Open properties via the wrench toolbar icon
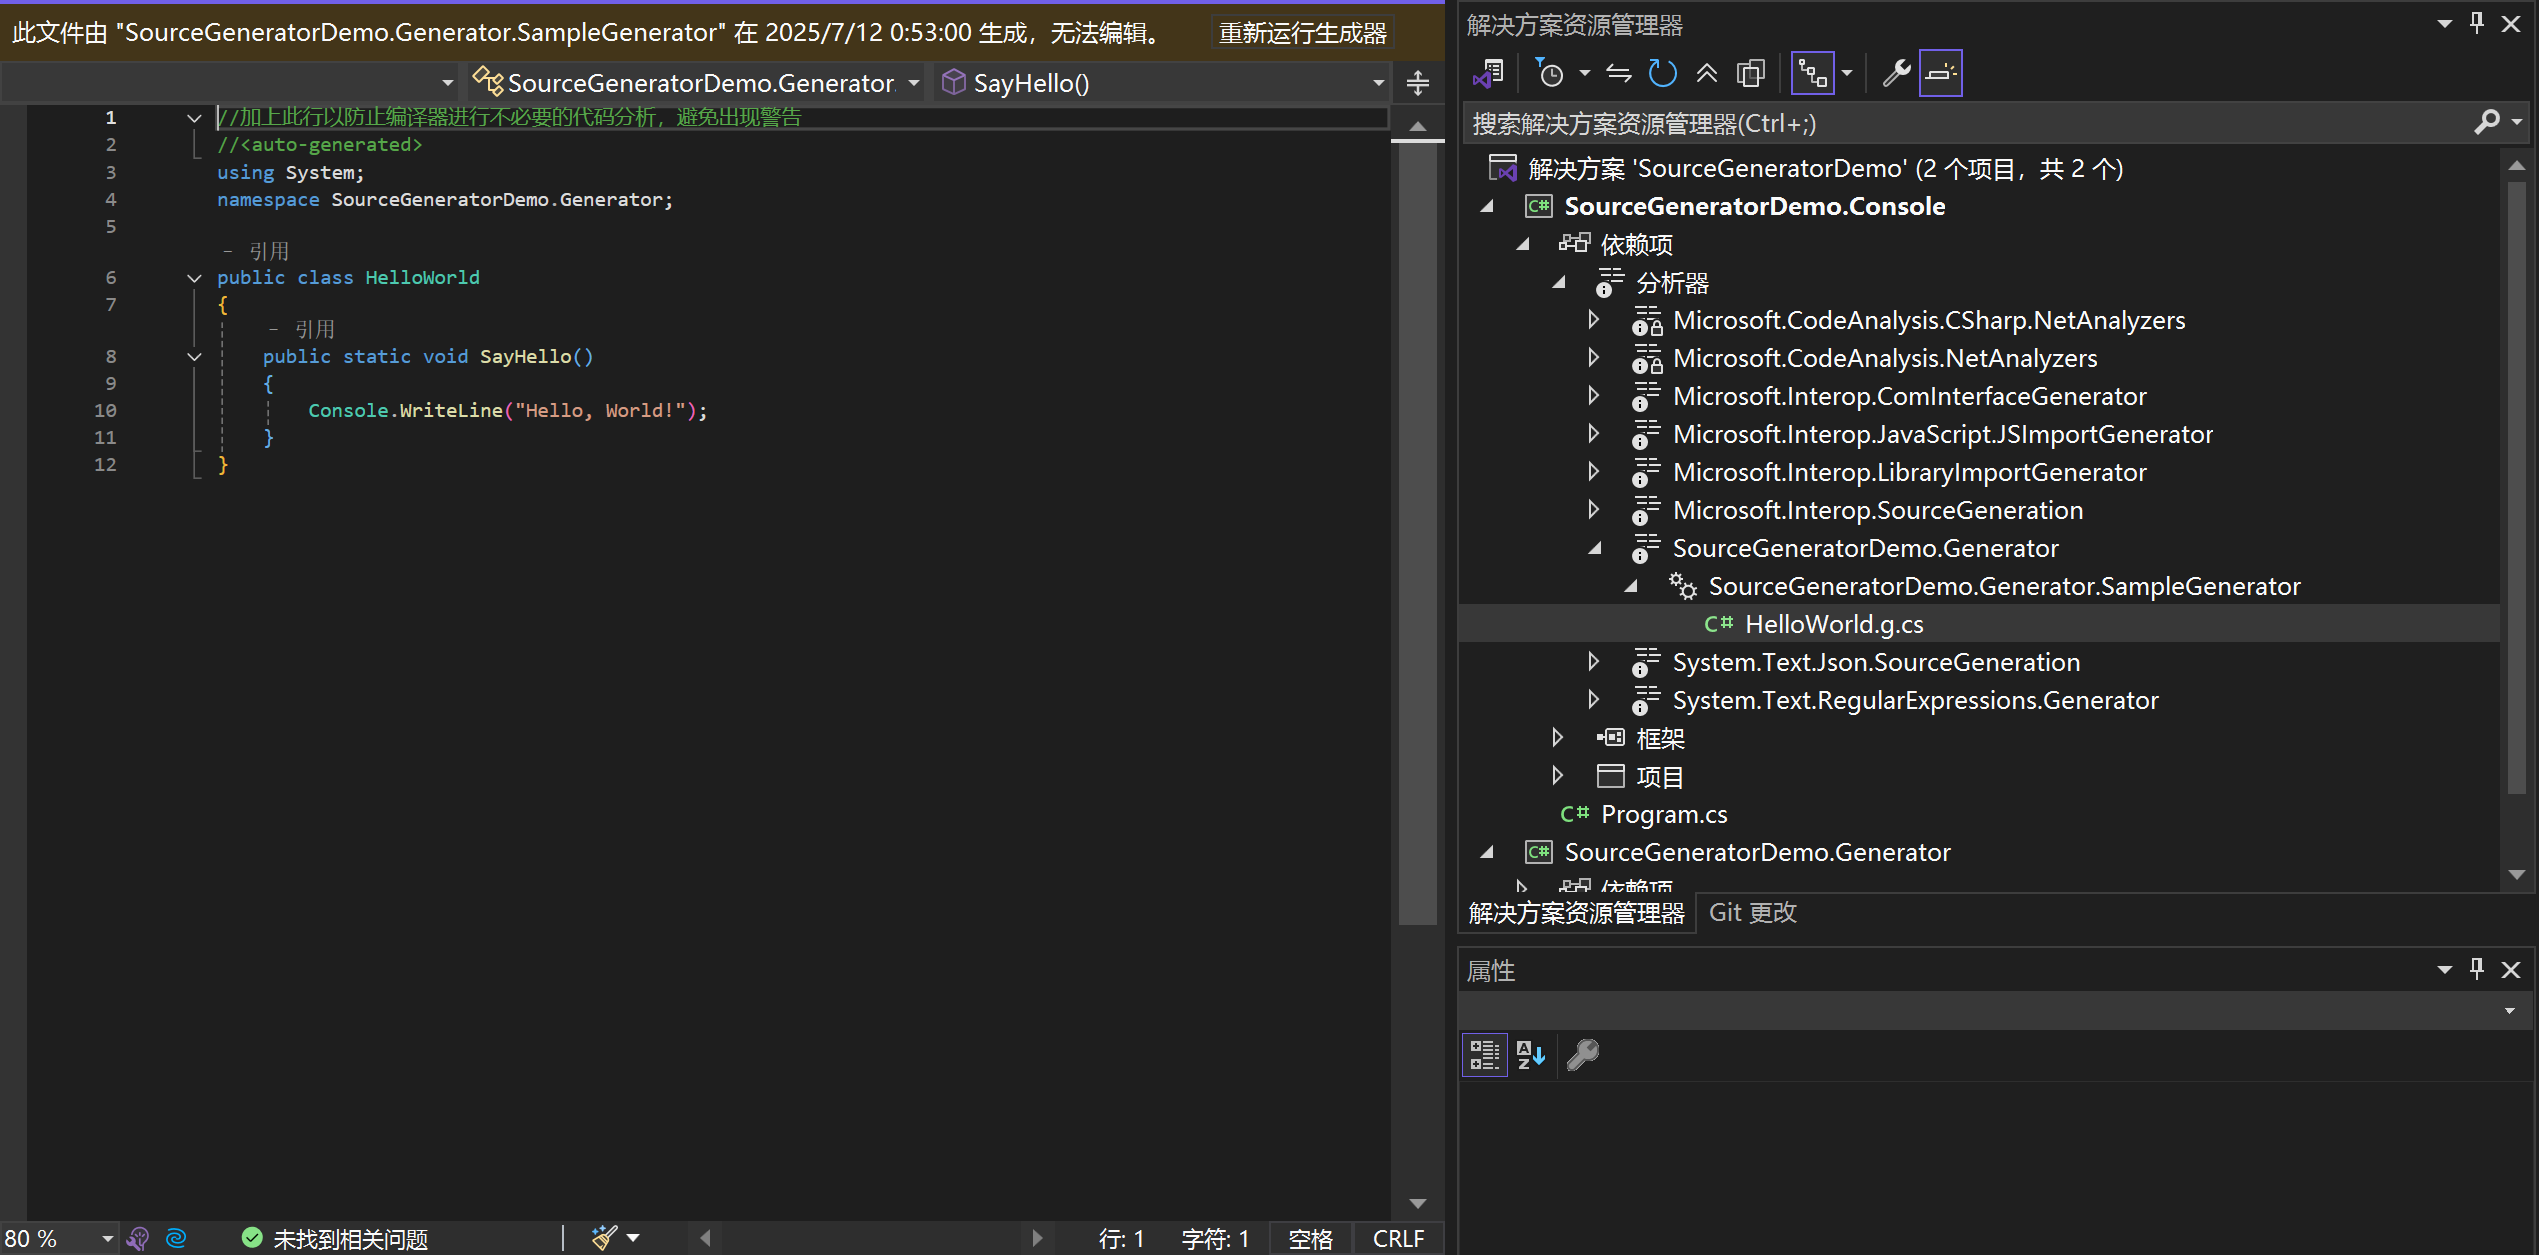This screenshot has height=1255, width=2539. [x=1896, y=73]
